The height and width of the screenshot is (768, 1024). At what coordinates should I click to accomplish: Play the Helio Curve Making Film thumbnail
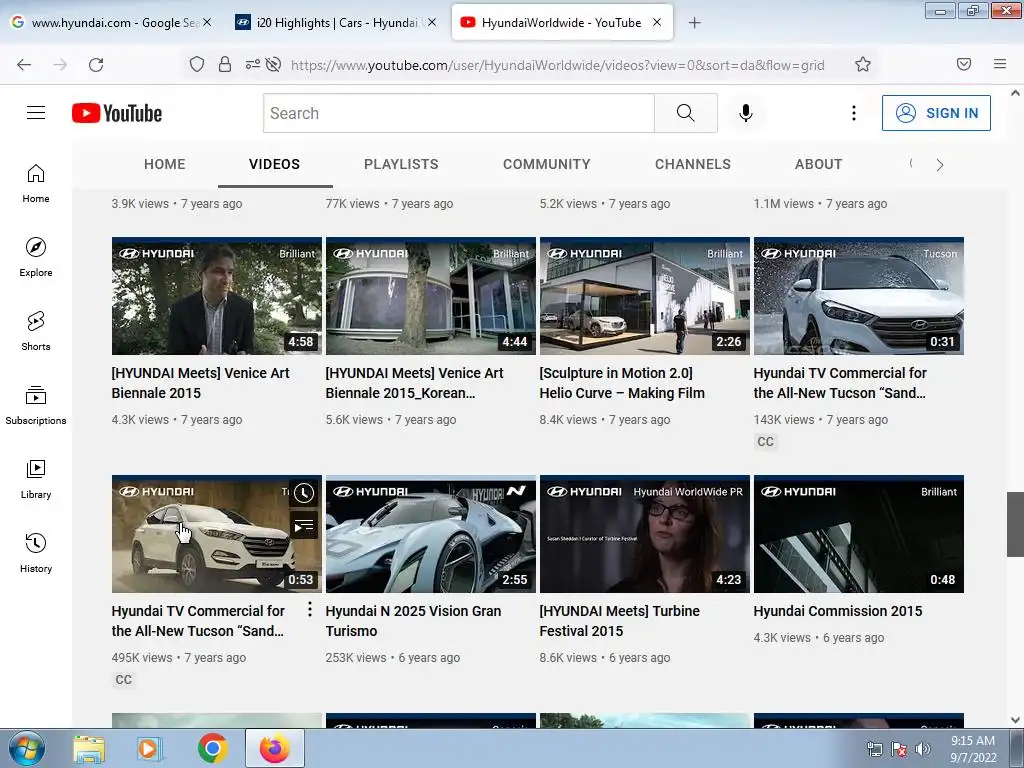[x=645, y=296]
